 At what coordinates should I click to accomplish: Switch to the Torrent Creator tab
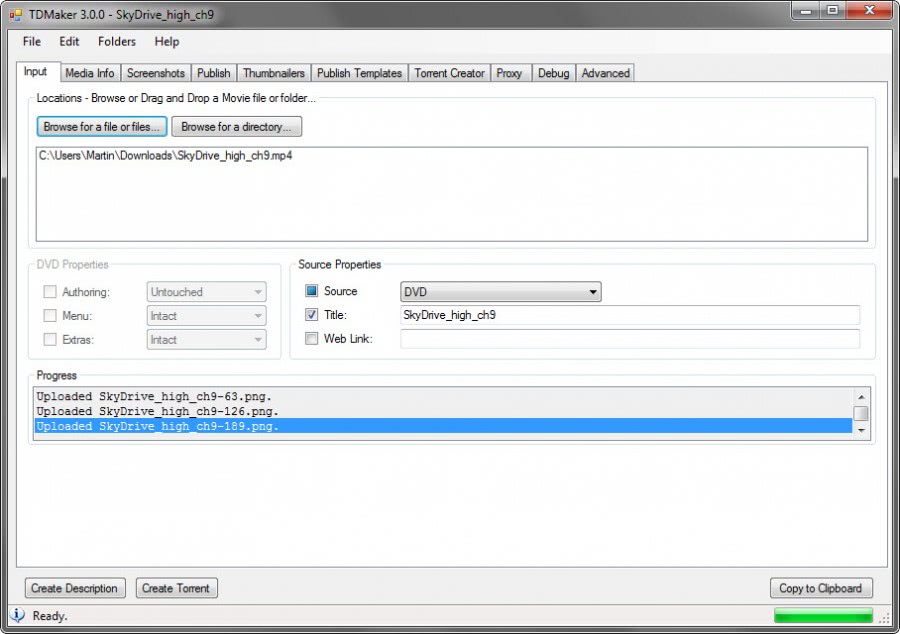[x=448, y=72]
